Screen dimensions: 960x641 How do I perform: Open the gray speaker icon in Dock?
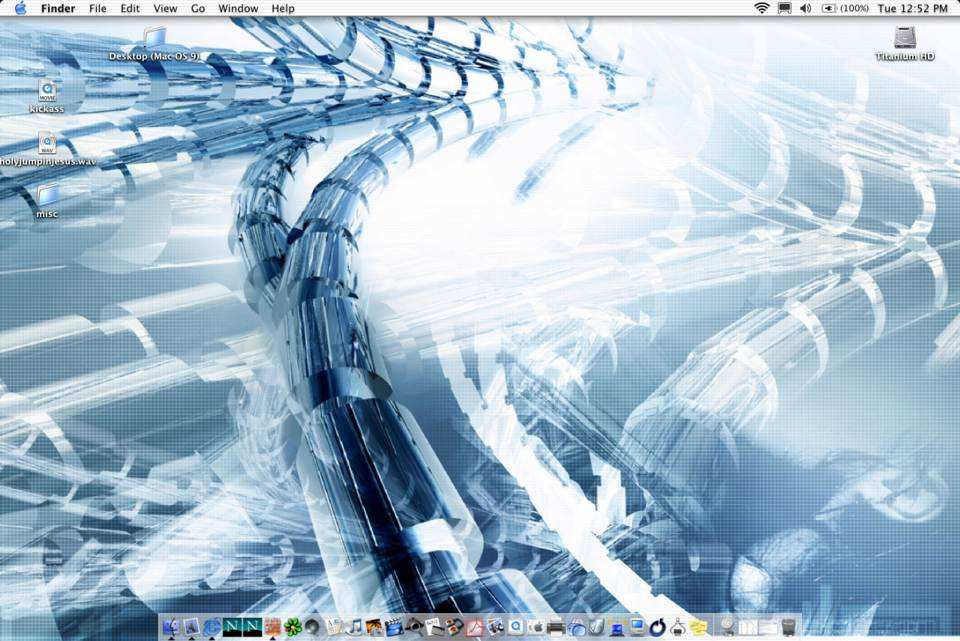coord(313,627)
